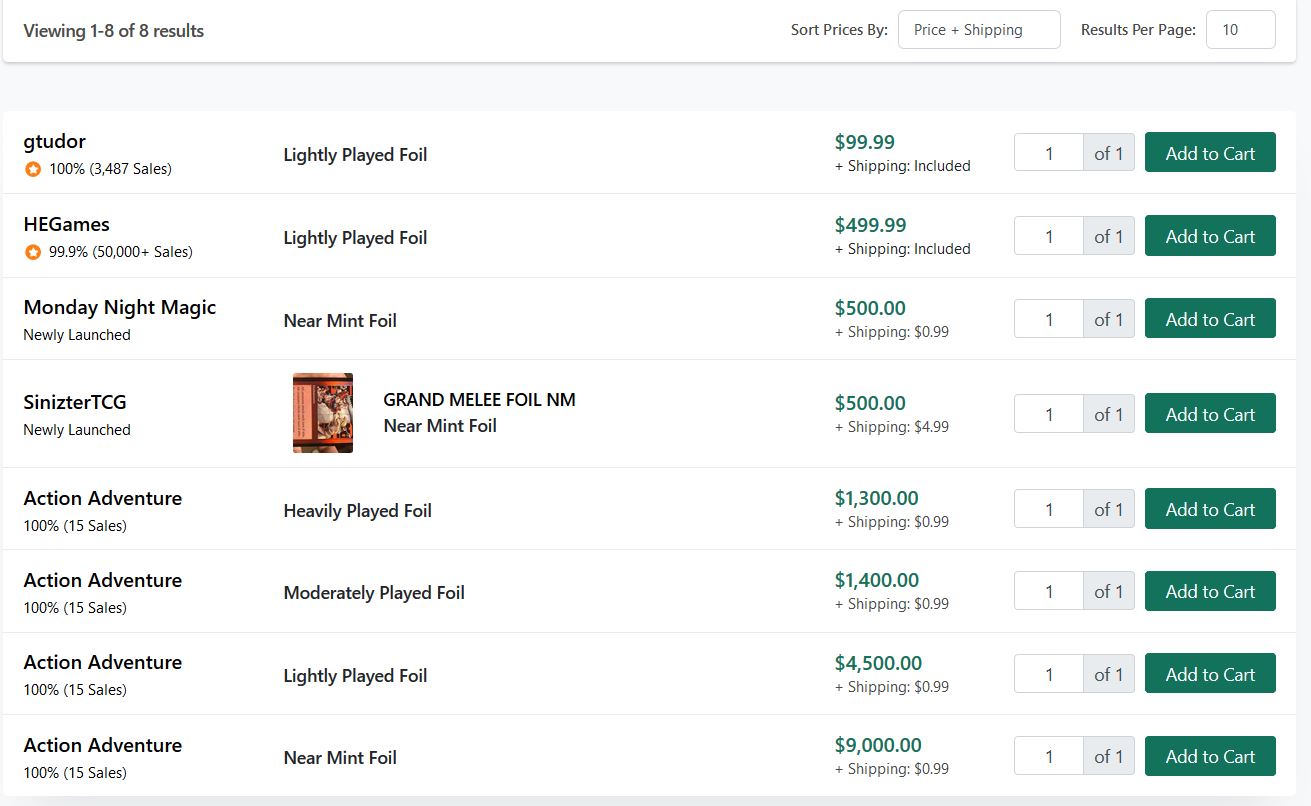The width and height of the screenshot is (1311, 806).
Task: Click quantity field for $1,300.00 Heavily Played Foil
Action: pos(1048,509)
